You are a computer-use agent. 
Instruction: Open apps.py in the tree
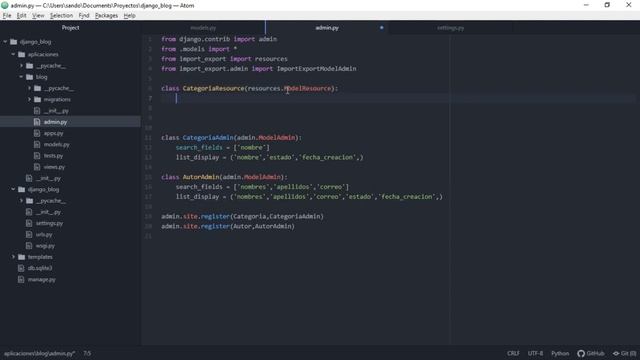[53, 133]
